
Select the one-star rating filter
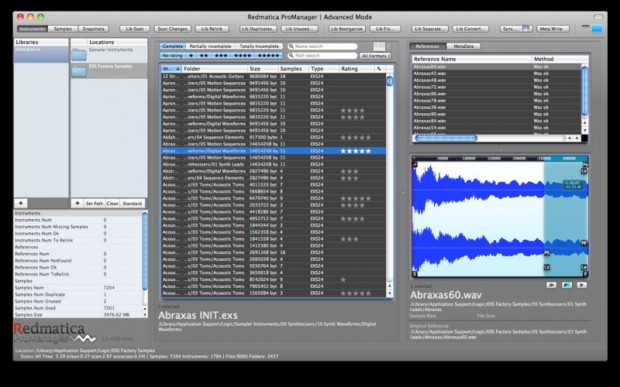point(191,56)
